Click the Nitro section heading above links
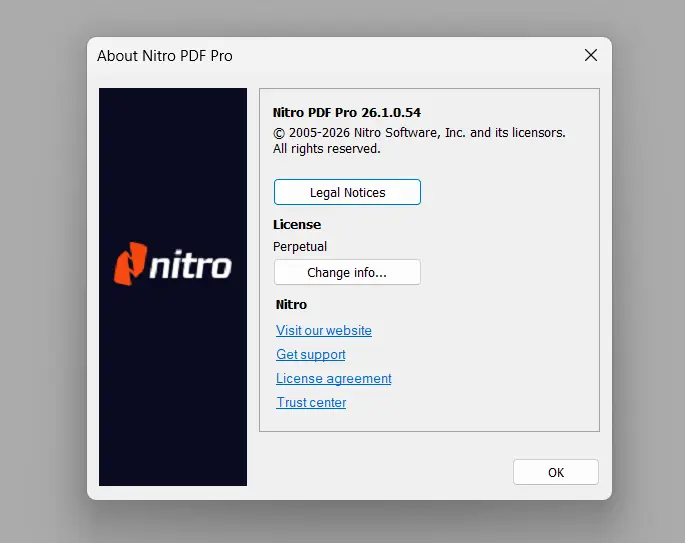The width and height of the screenshot is (685, 543). [x=291, y=304]
